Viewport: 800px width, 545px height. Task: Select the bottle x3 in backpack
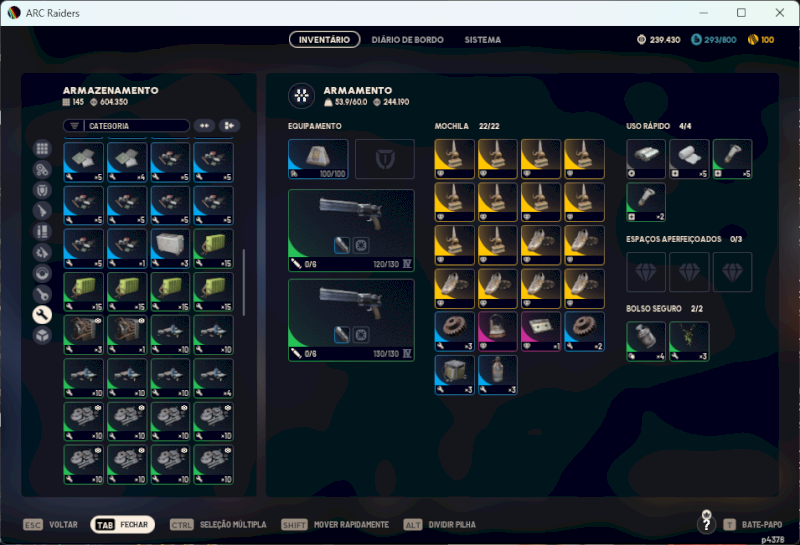[498, 375]
